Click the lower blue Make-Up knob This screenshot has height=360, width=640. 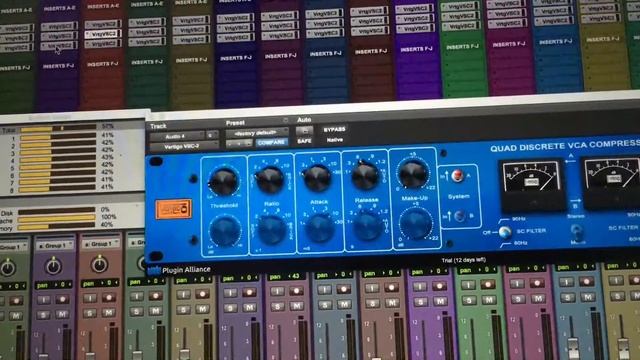(x=416, y=224)
